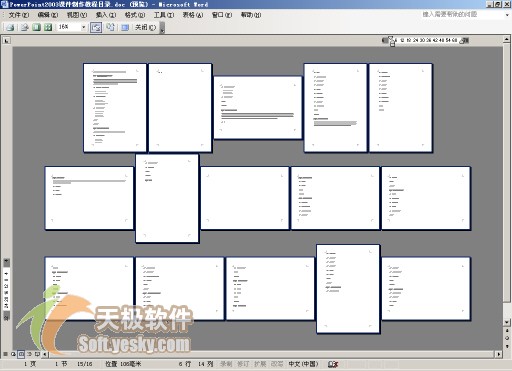Open the 16% zoom dropdown arrow

(83, 27)
